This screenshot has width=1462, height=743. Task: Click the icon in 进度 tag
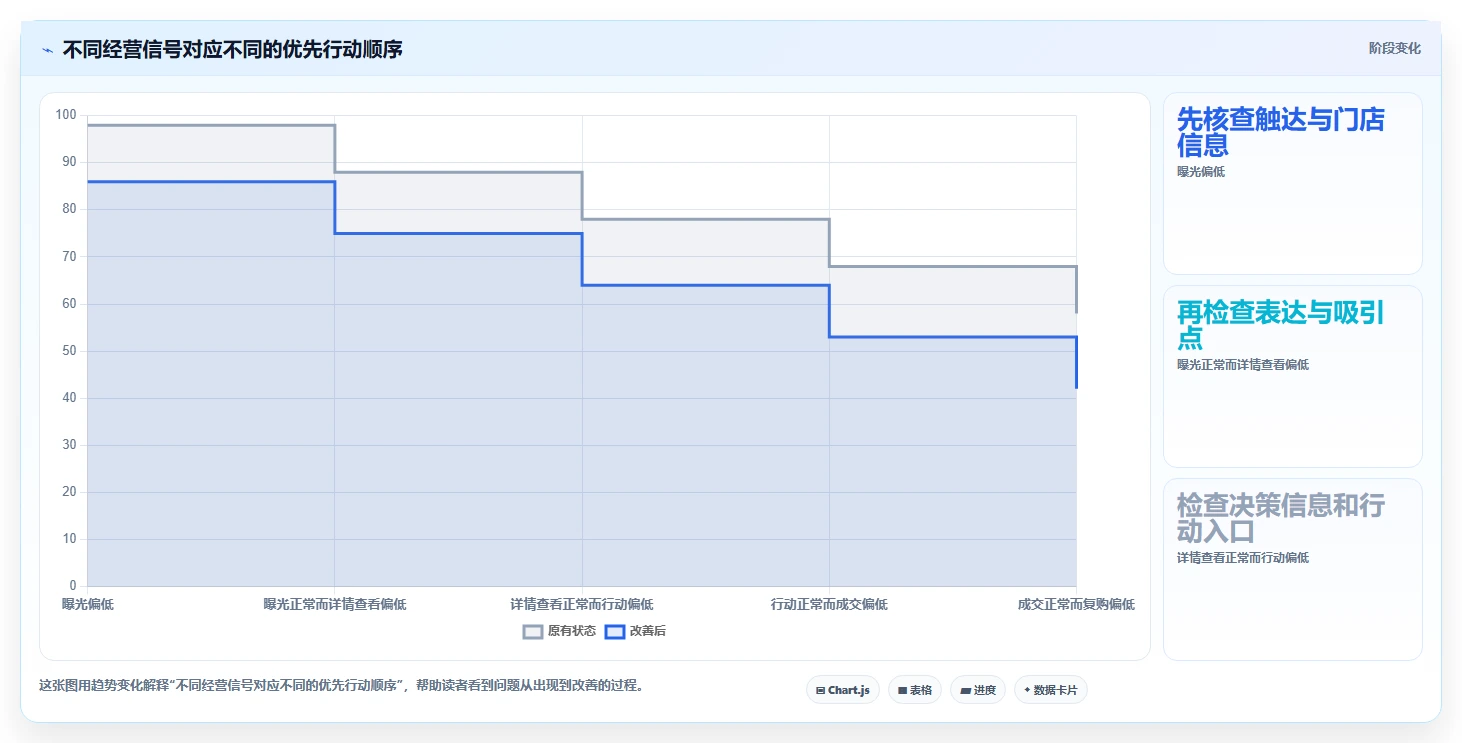pyautogui.click(x=966, y=690)
